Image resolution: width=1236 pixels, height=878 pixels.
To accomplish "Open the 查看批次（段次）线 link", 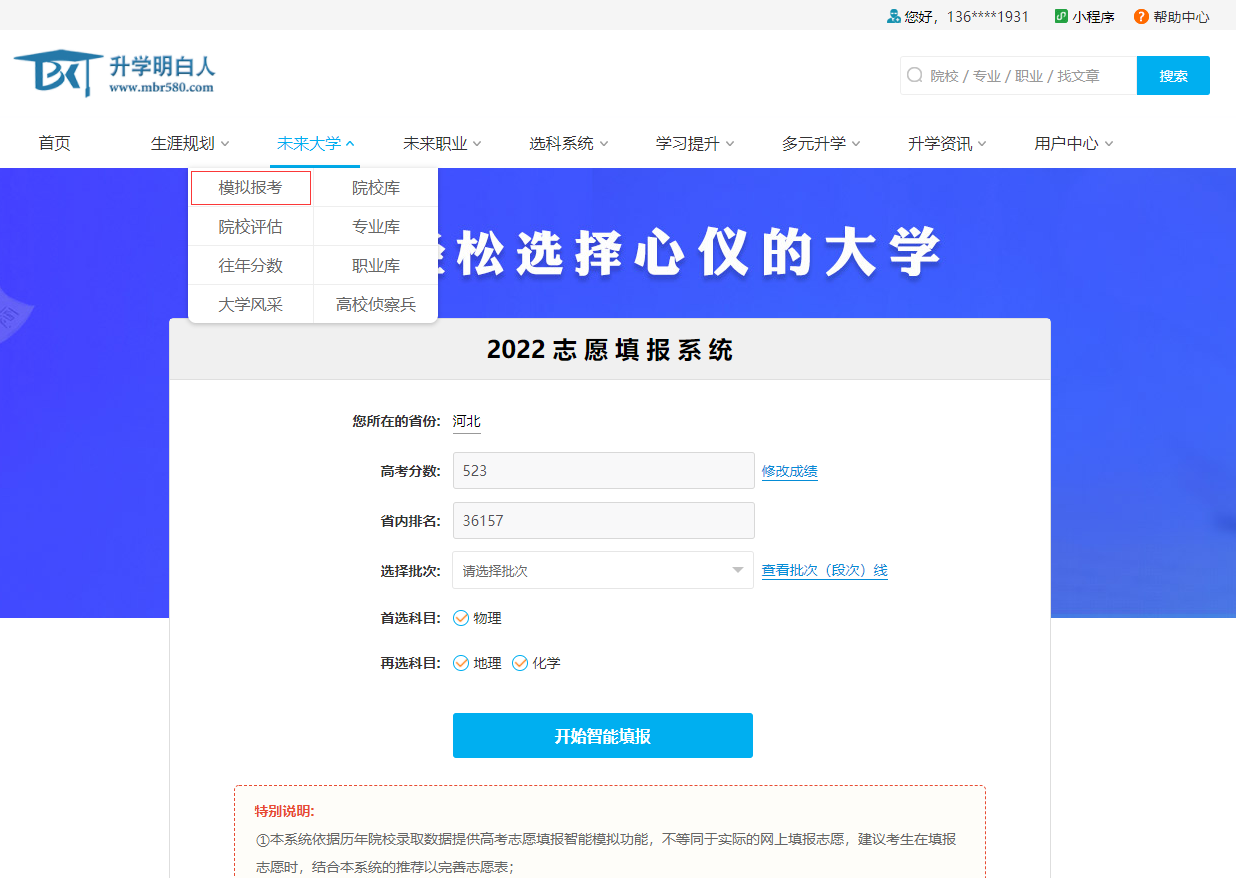I will click(x=825, y=570).
